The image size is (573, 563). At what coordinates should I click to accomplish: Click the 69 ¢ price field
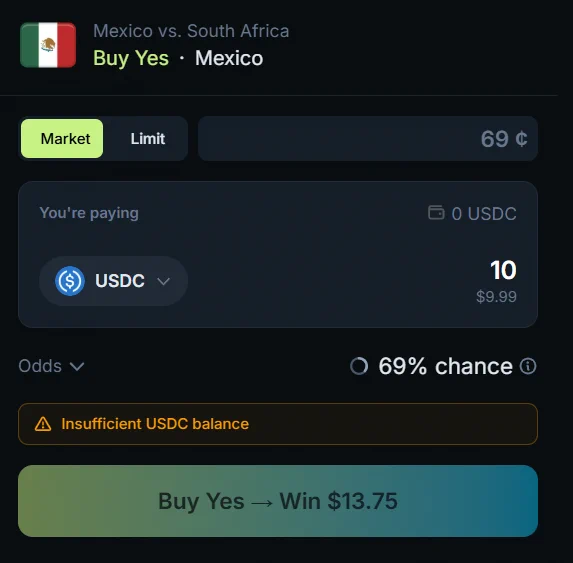coord(368,138)
